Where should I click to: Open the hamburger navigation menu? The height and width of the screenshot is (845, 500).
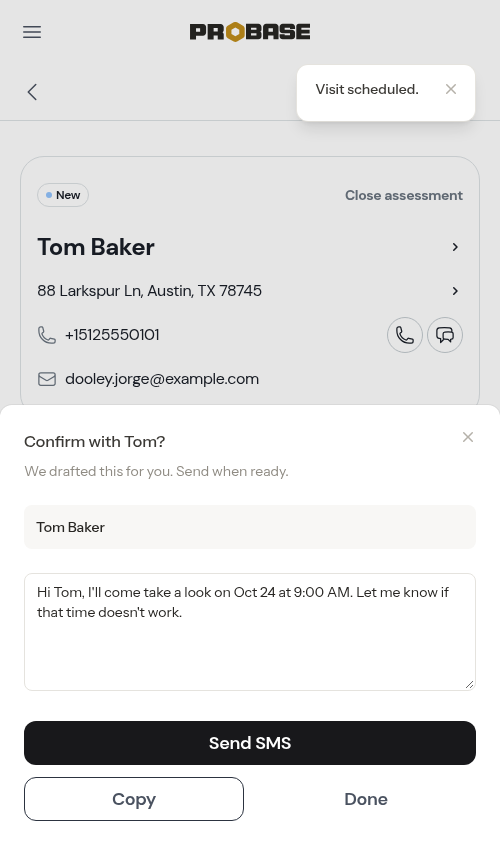click(32, 32)
